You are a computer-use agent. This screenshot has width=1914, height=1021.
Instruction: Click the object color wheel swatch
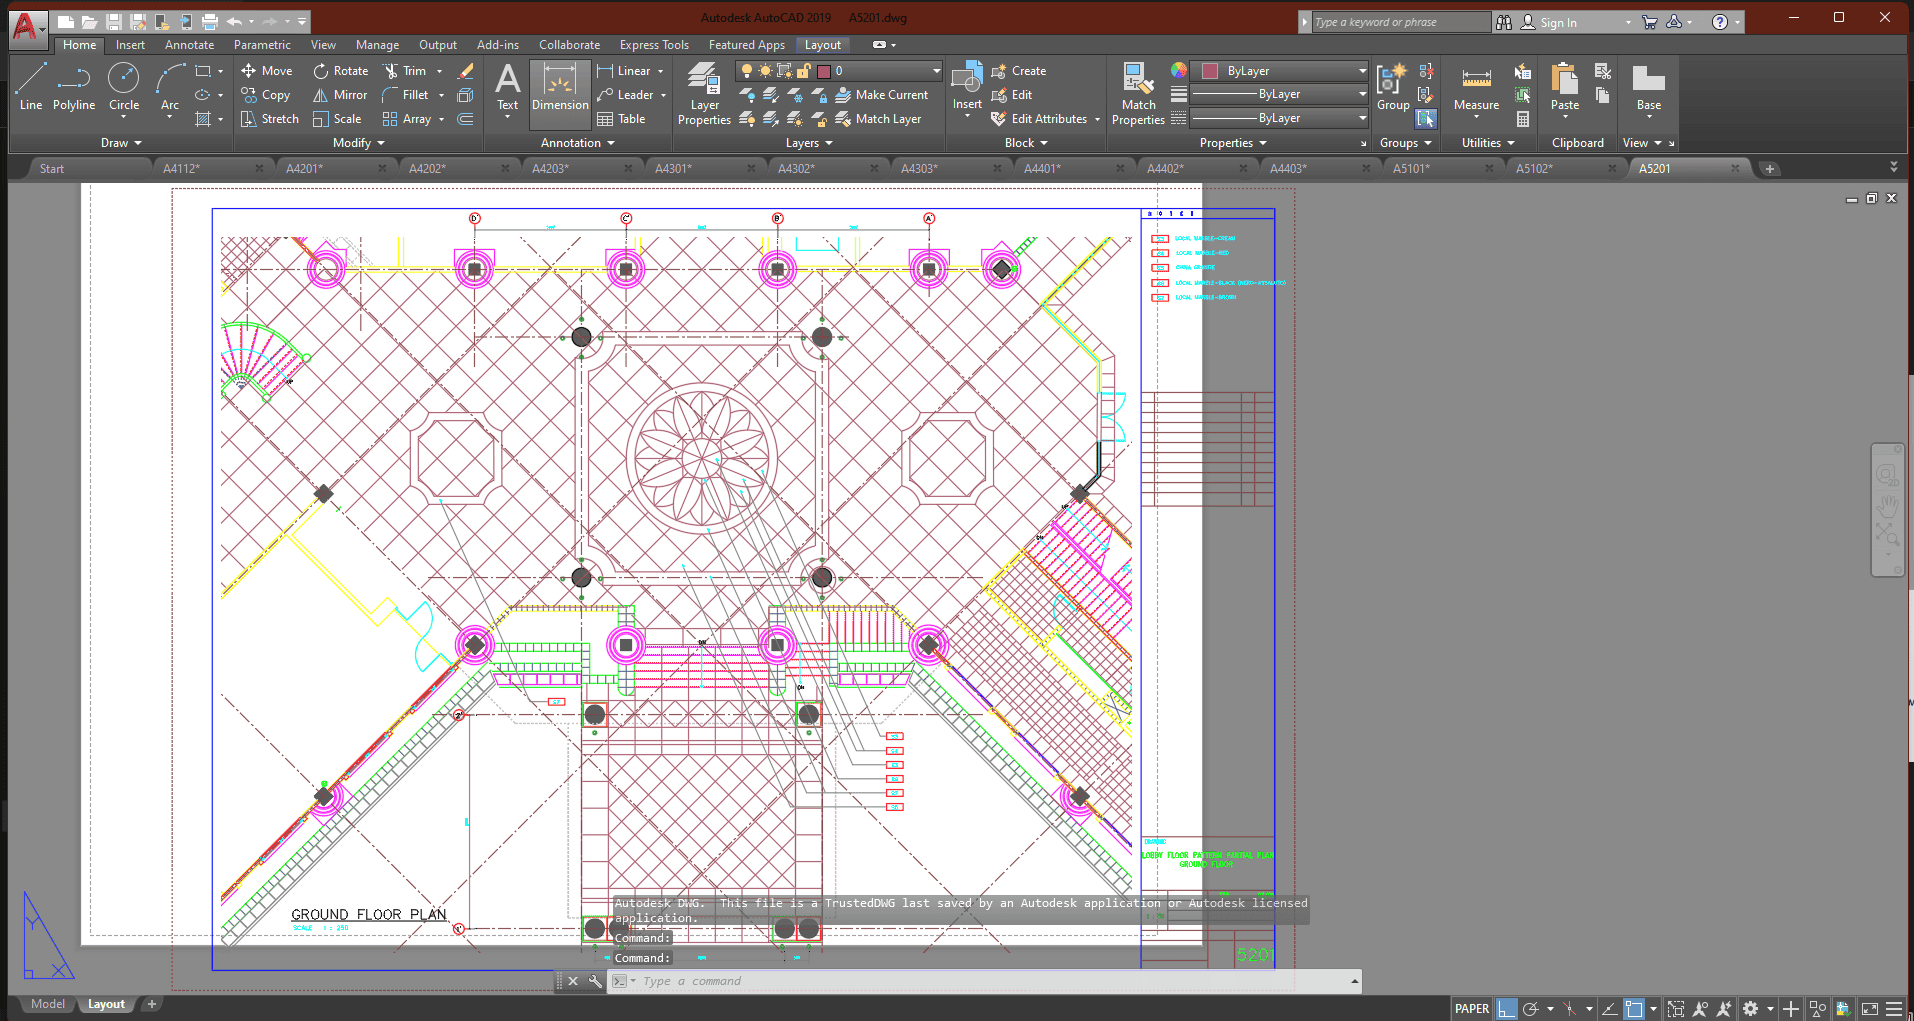pos(1179,70)
